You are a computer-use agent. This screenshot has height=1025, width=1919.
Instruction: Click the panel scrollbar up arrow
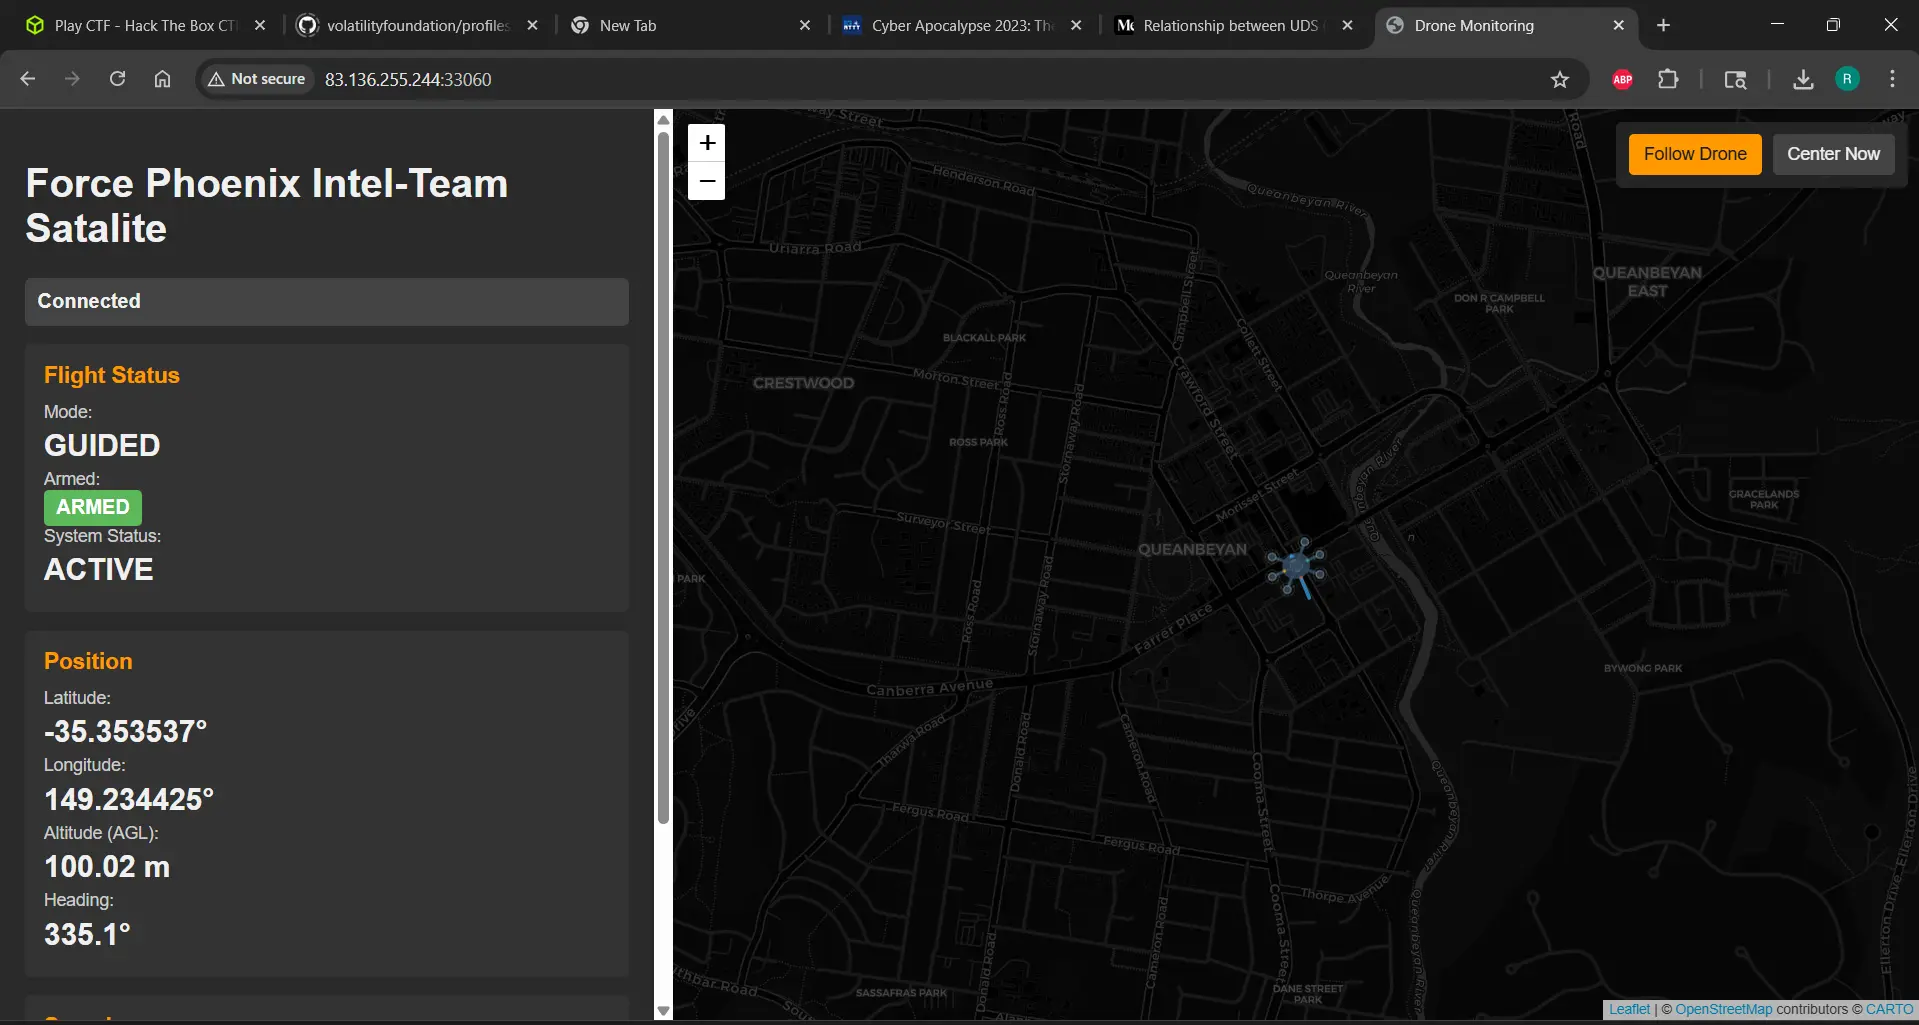[x=663, y=120]
